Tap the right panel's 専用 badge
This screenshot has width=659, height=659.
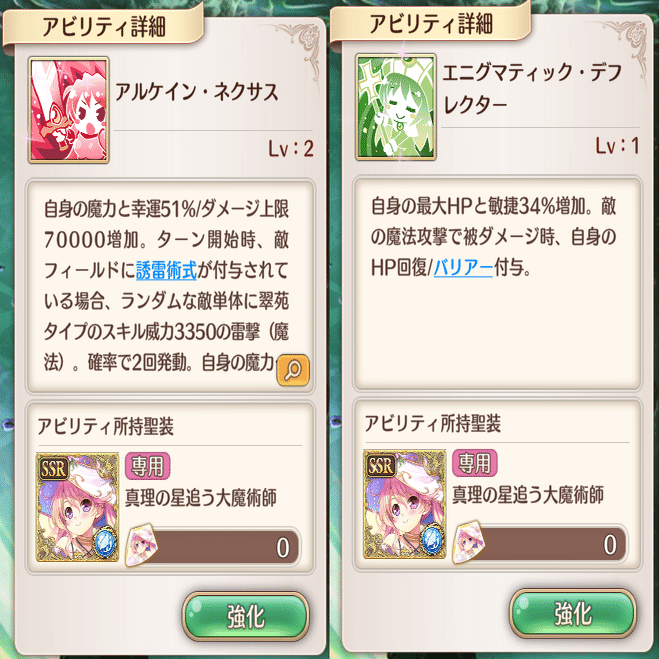474,463
